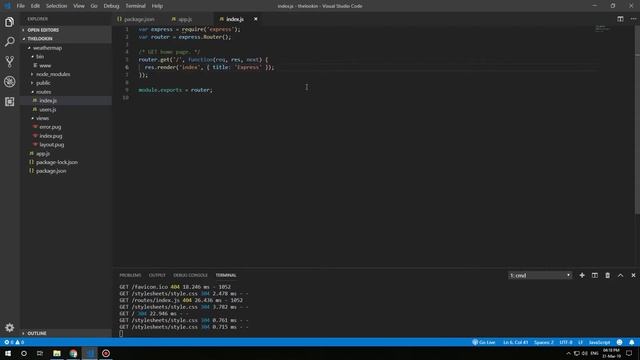640x360 pixels.
Task: Select the terminal dropdown showing 1: cmd
Action: pos(540,276)
